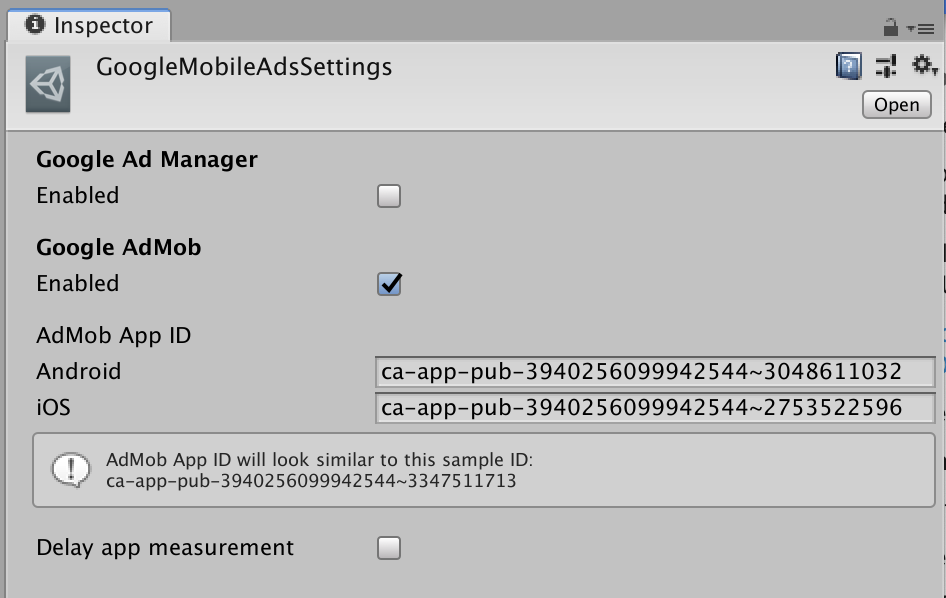
Task: Disable the Google AdMob Enabled checkbox
Action: pos(389,284)
